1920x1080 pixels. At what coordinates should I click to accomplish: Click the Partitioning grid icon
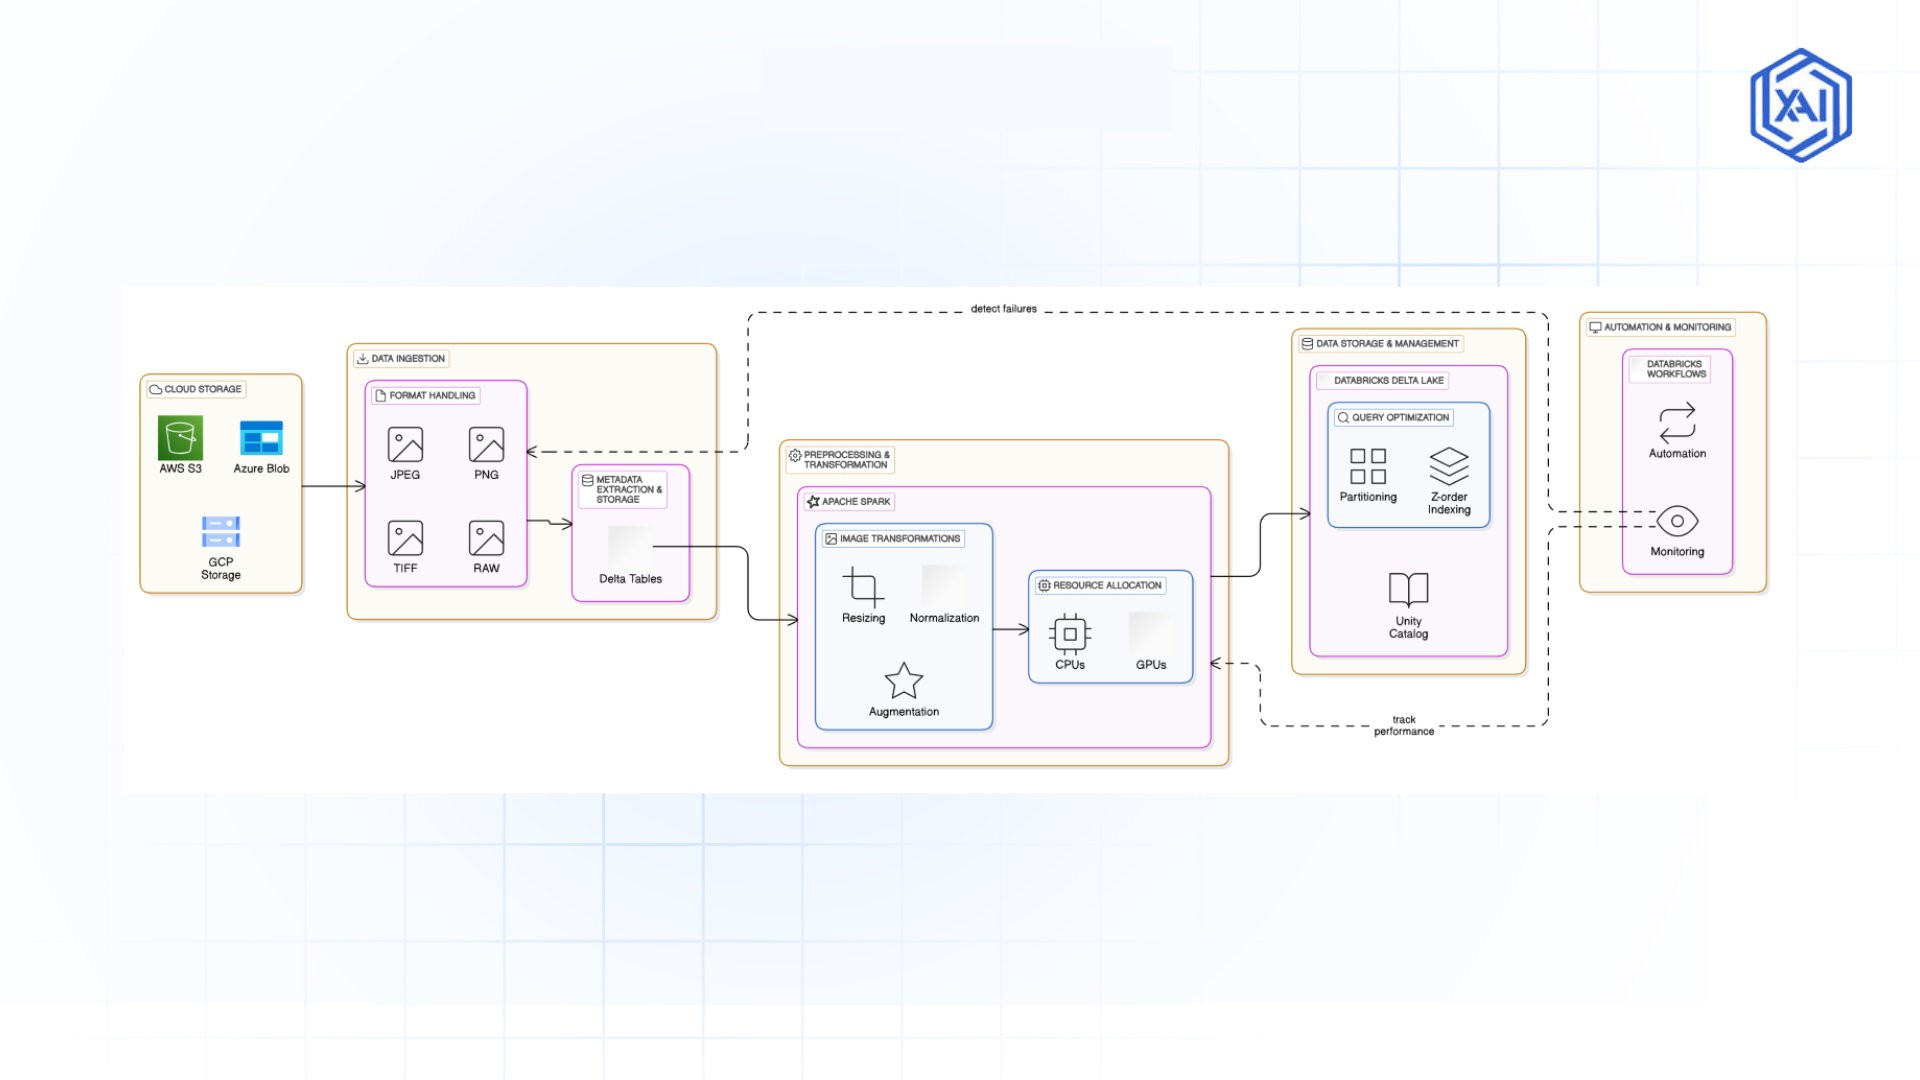[1368, 467]
